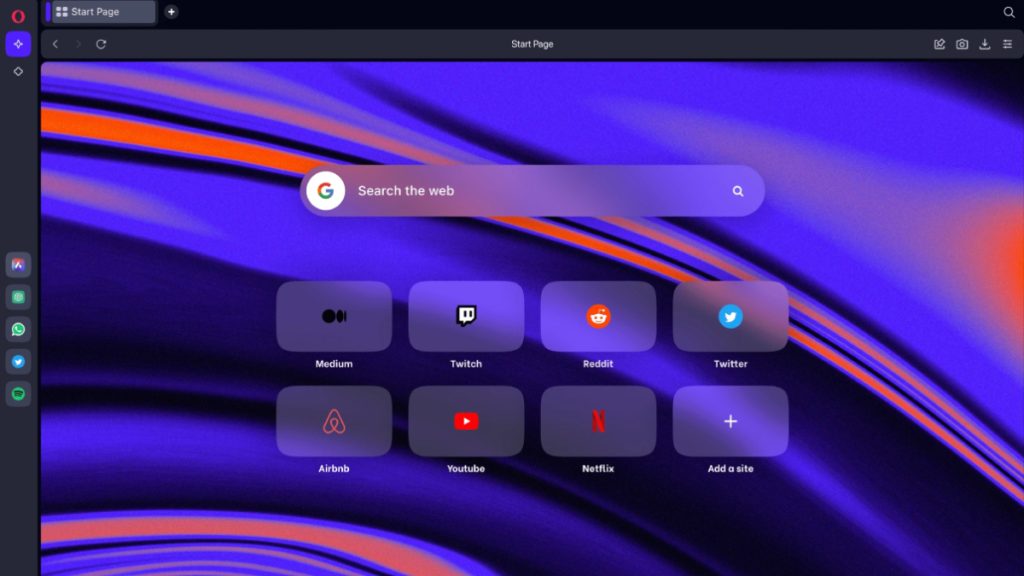
Task: Open the Downloads panel
Action: point(985,44)
